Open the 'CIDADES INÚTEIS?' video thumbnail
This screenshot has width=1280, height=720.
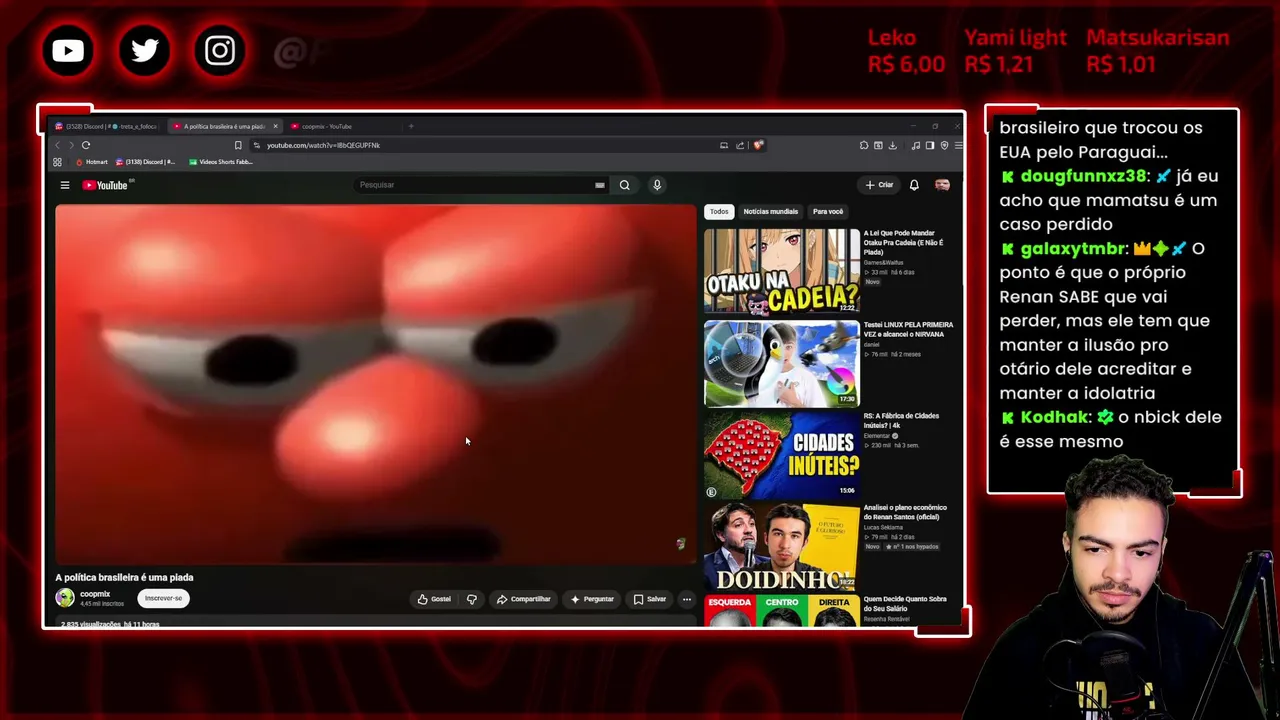point(782,455)
